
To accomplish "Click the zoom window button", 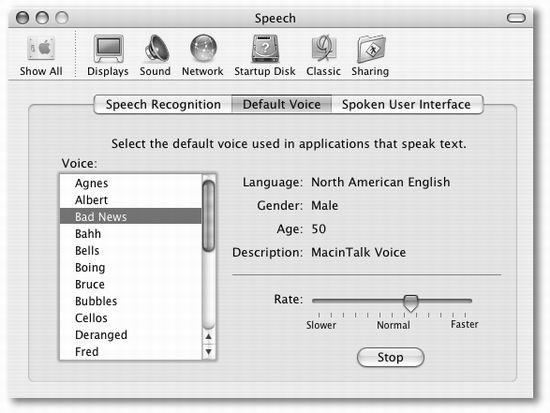I will [62, 17].
